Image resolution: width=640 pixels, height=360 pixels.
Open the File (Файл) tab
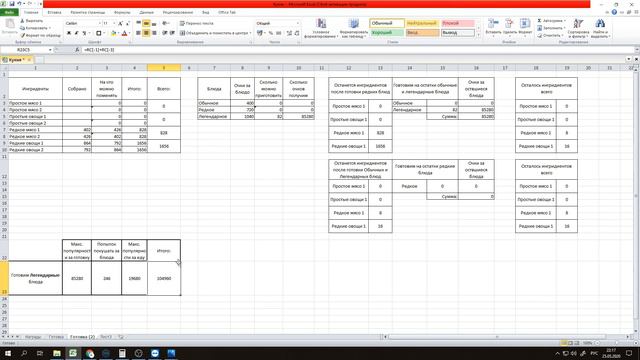[9, 13]
